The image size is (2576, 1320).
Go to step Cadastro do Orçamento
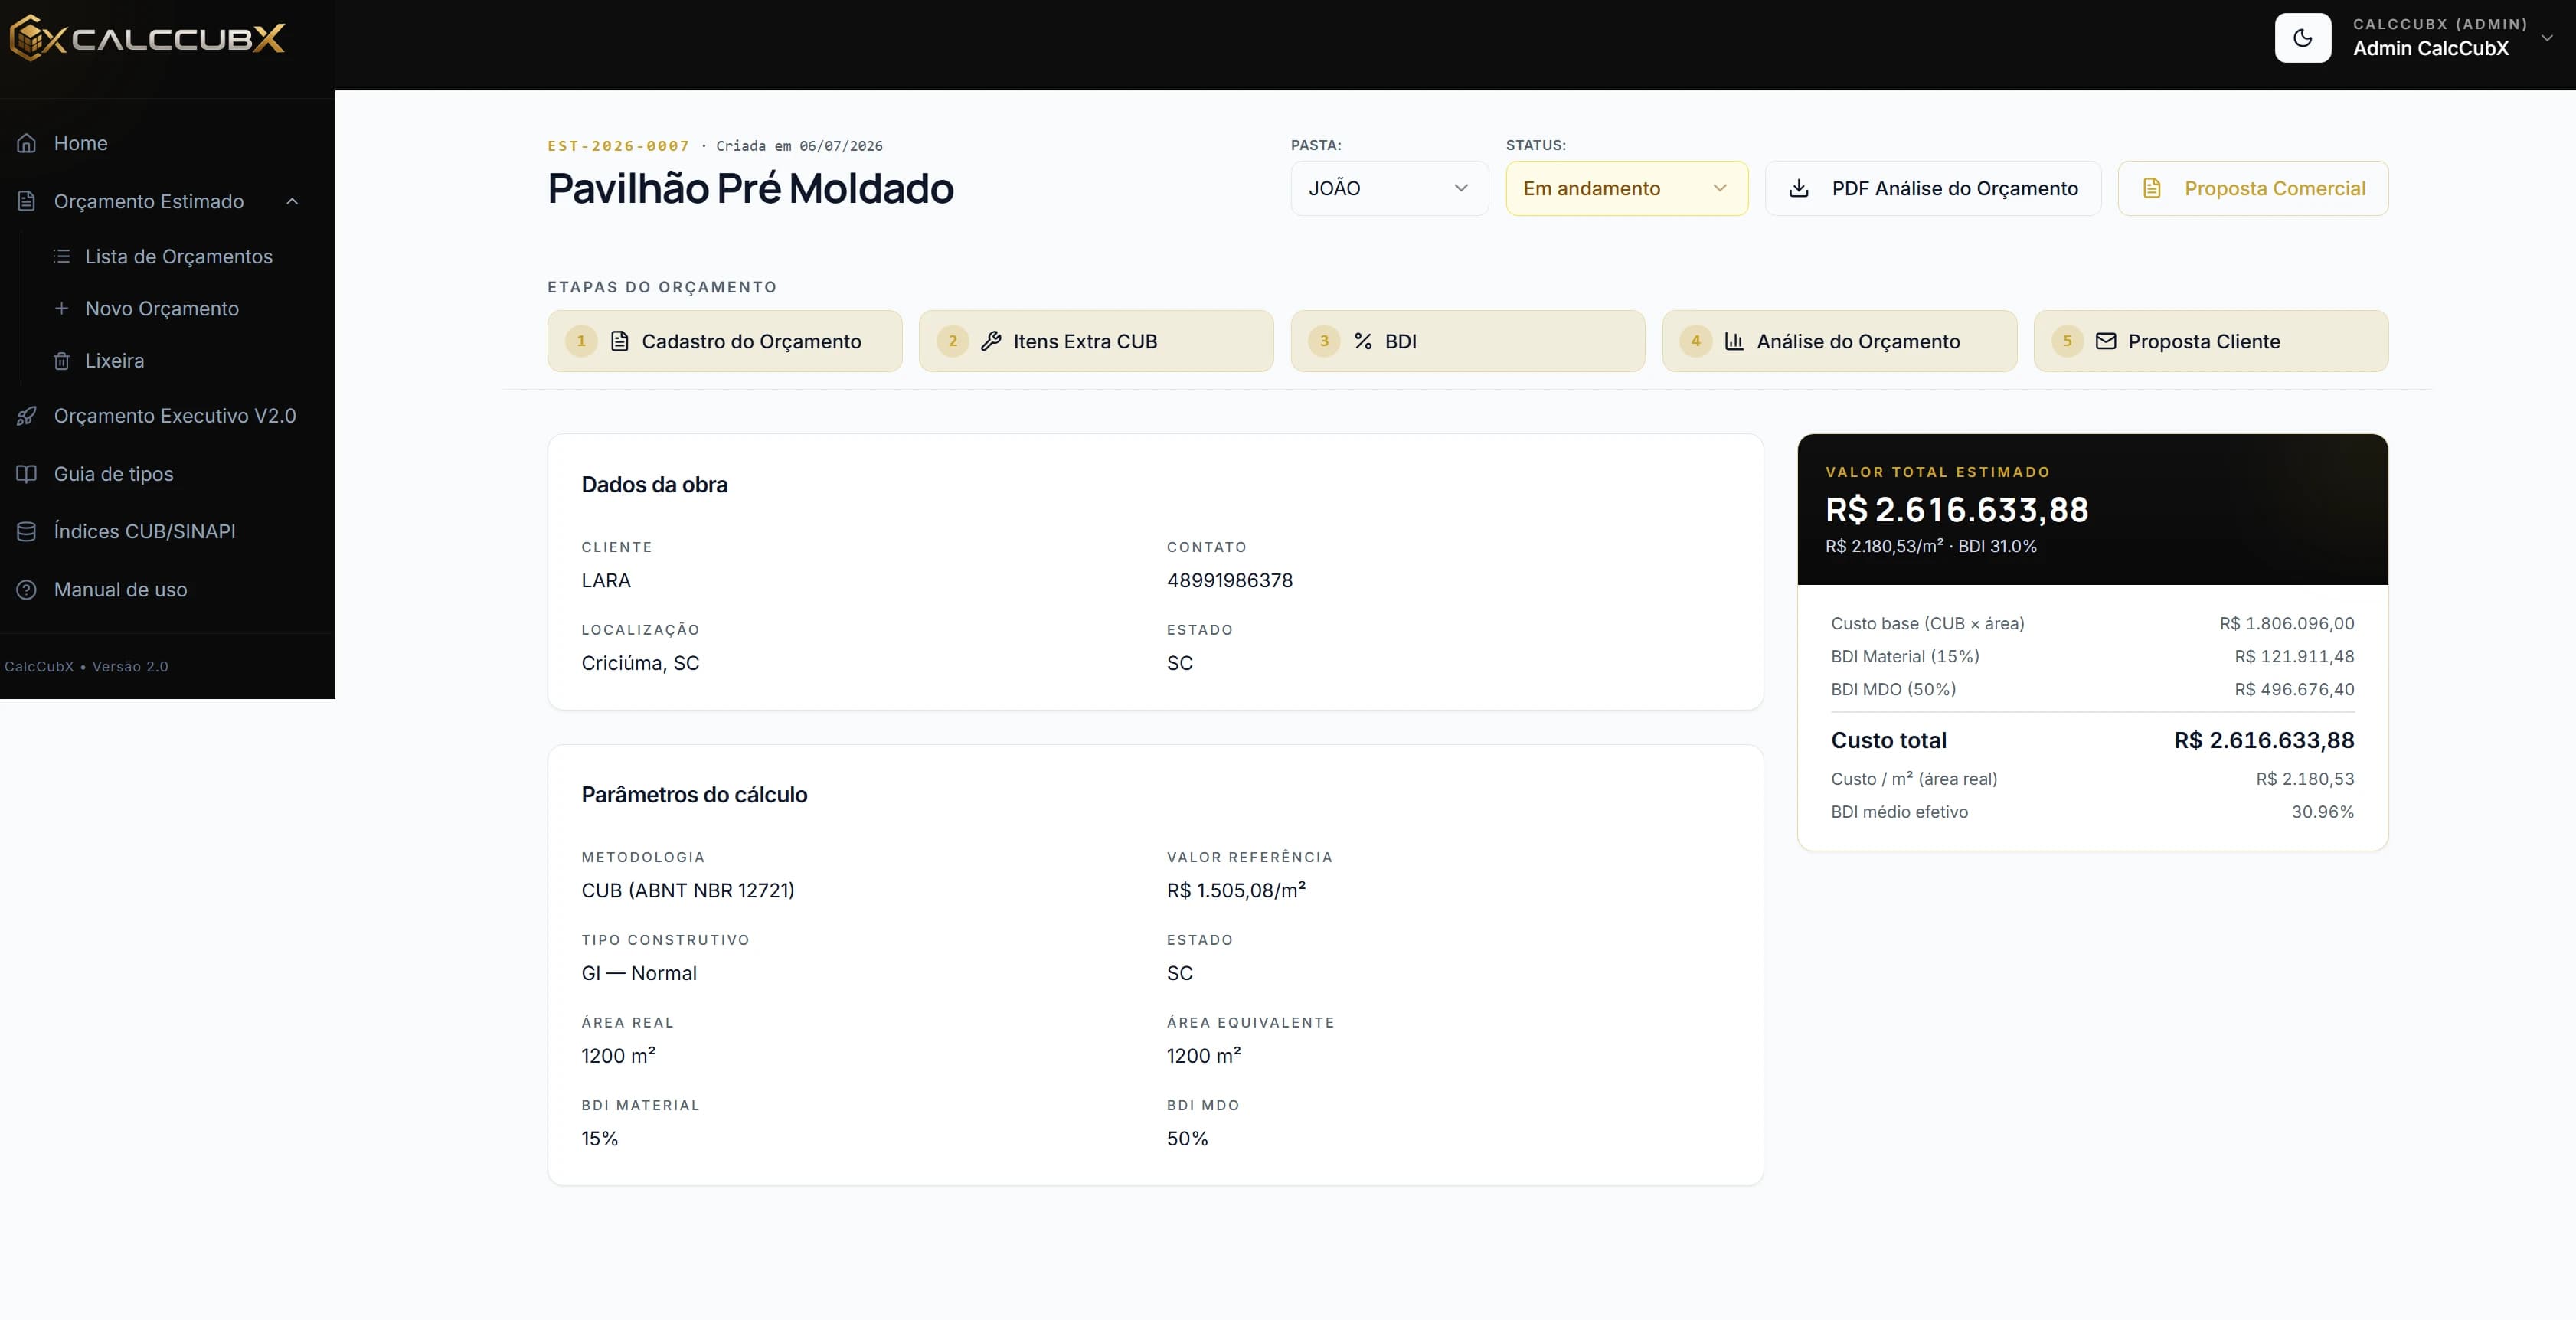point(725,341)
